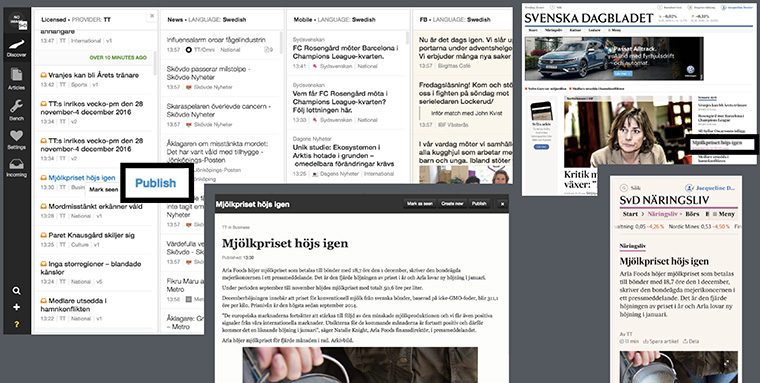Close the Licensed TT column
The height and width of the screenshot is (383, 760).
[152, 16]
